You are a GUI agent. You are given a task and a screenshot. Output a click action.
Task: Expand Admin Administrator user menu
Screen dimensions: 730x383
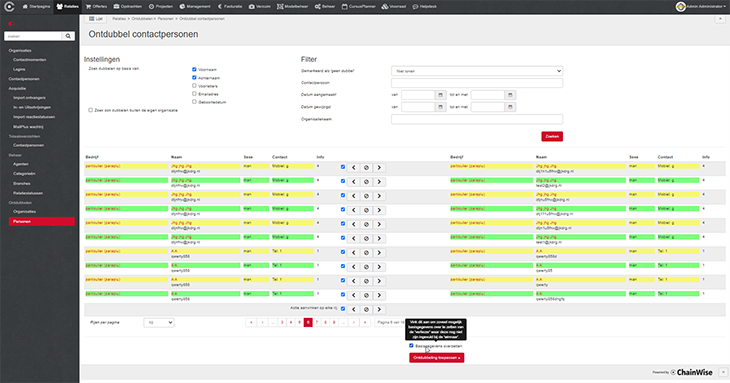point(701,7)
